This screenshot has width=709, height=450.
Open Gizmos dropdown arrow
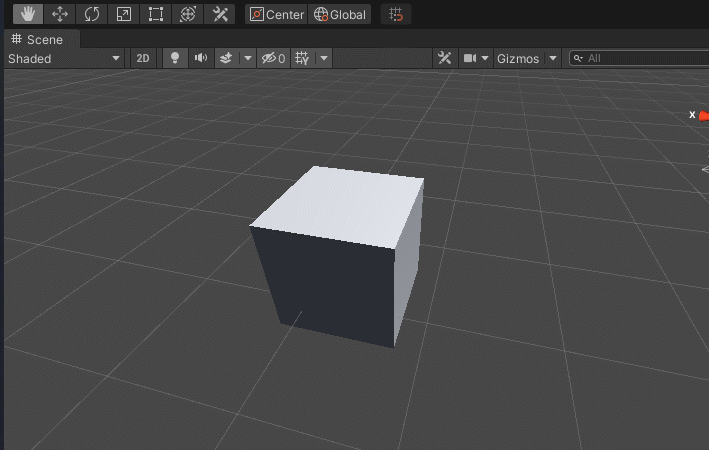[x=553, y=58]
